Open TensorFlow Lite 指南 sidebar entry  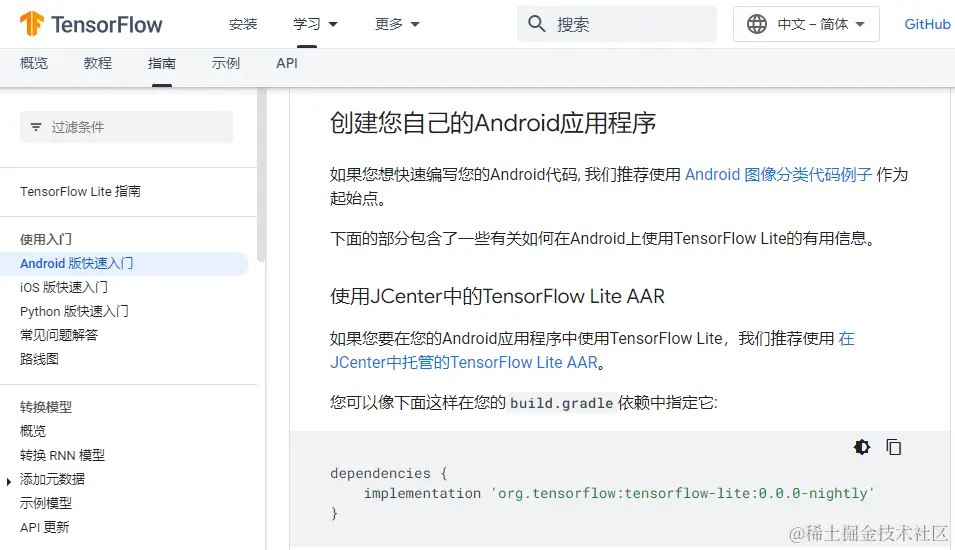80,191
